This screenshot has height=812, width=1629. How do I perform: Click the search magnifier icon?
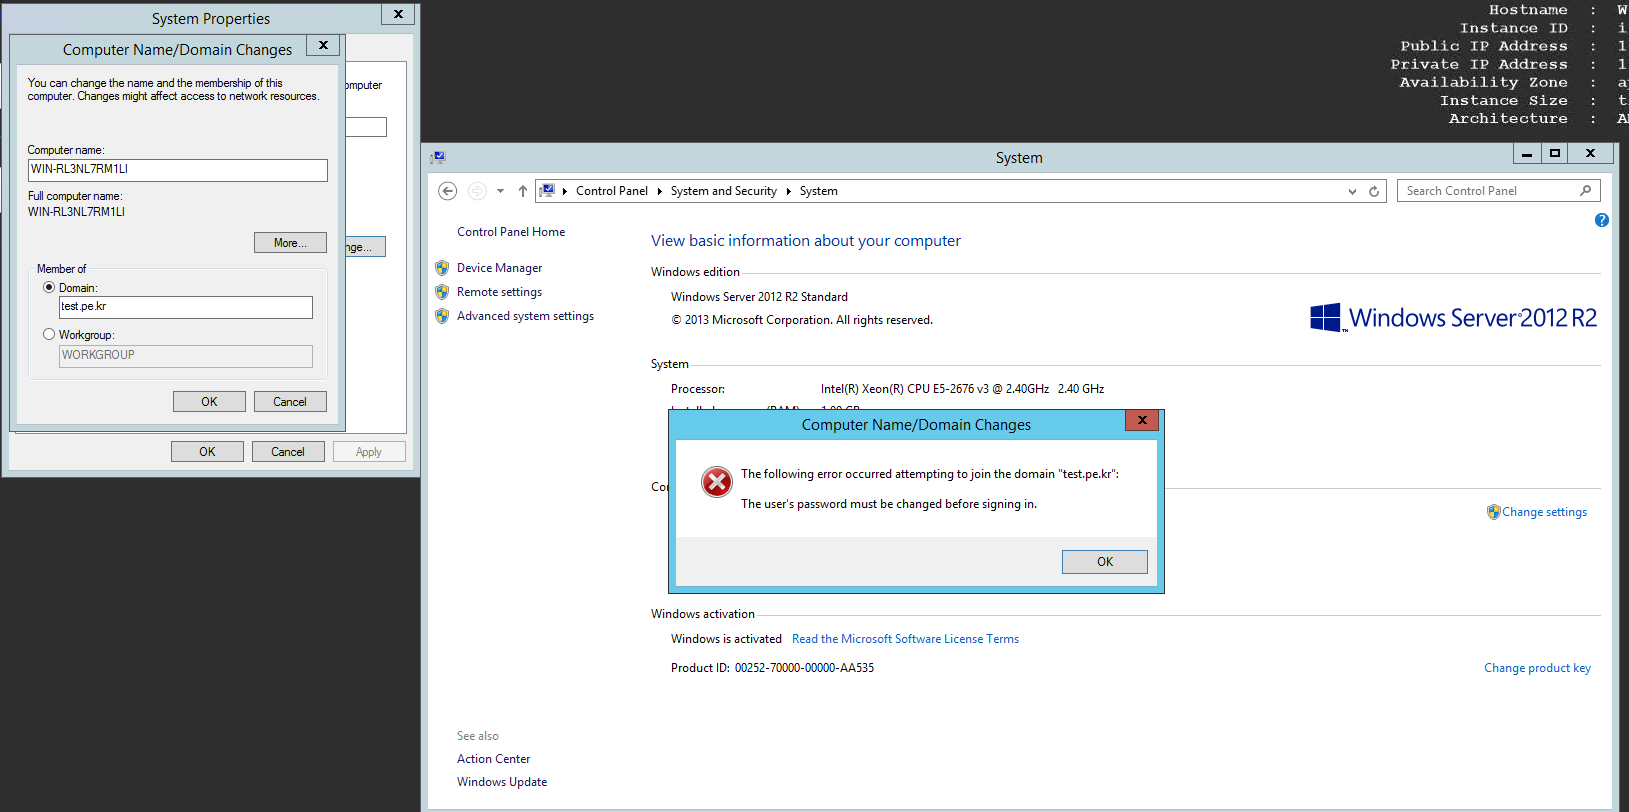pyautogui.click(x=1585, y=190)
